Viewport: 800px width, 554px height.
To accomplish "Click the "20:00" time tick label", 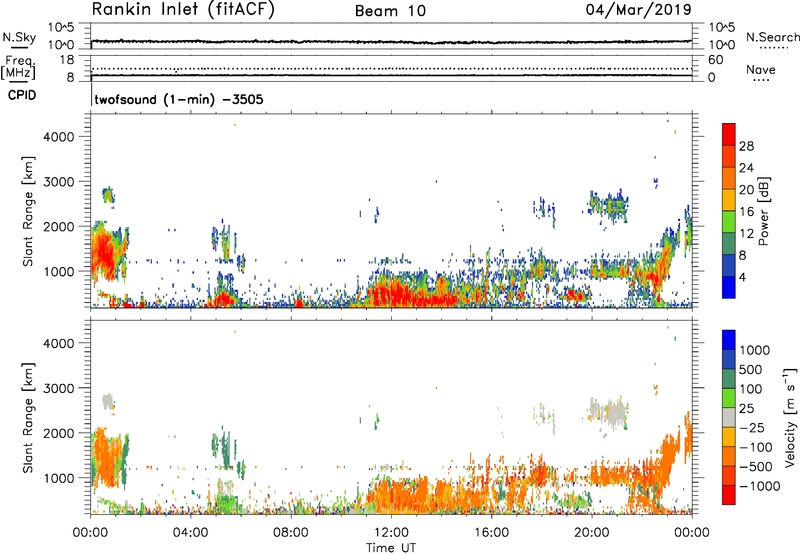I will point(592,533).
